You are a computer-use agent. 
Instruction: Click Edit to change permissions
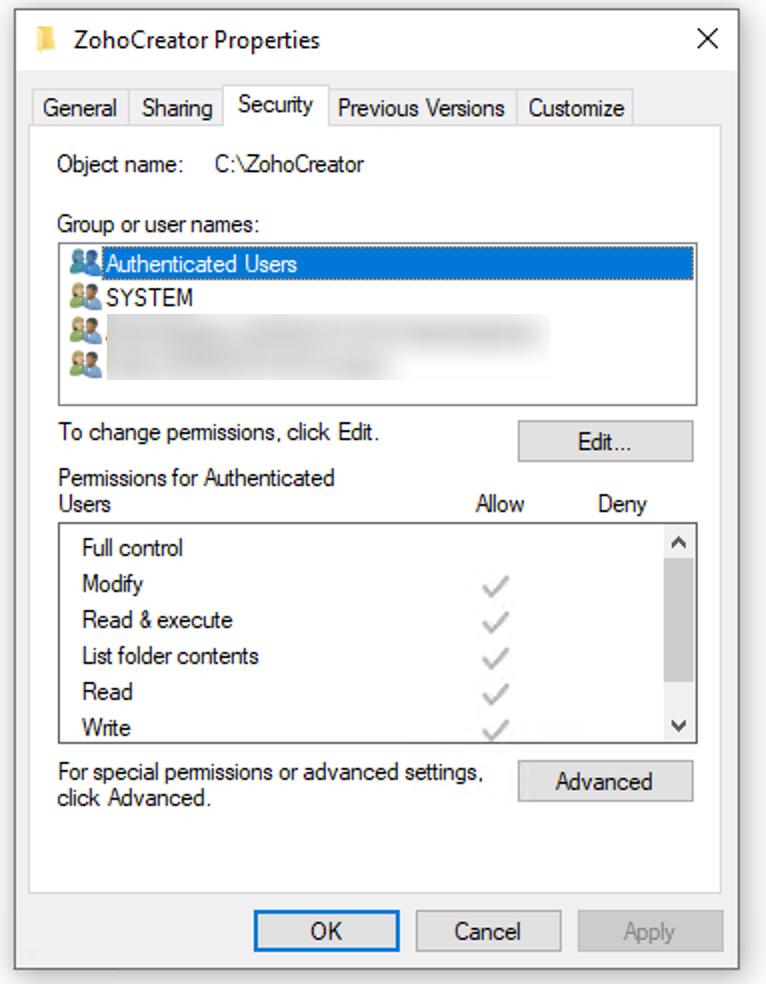click(x=604, y=441)
